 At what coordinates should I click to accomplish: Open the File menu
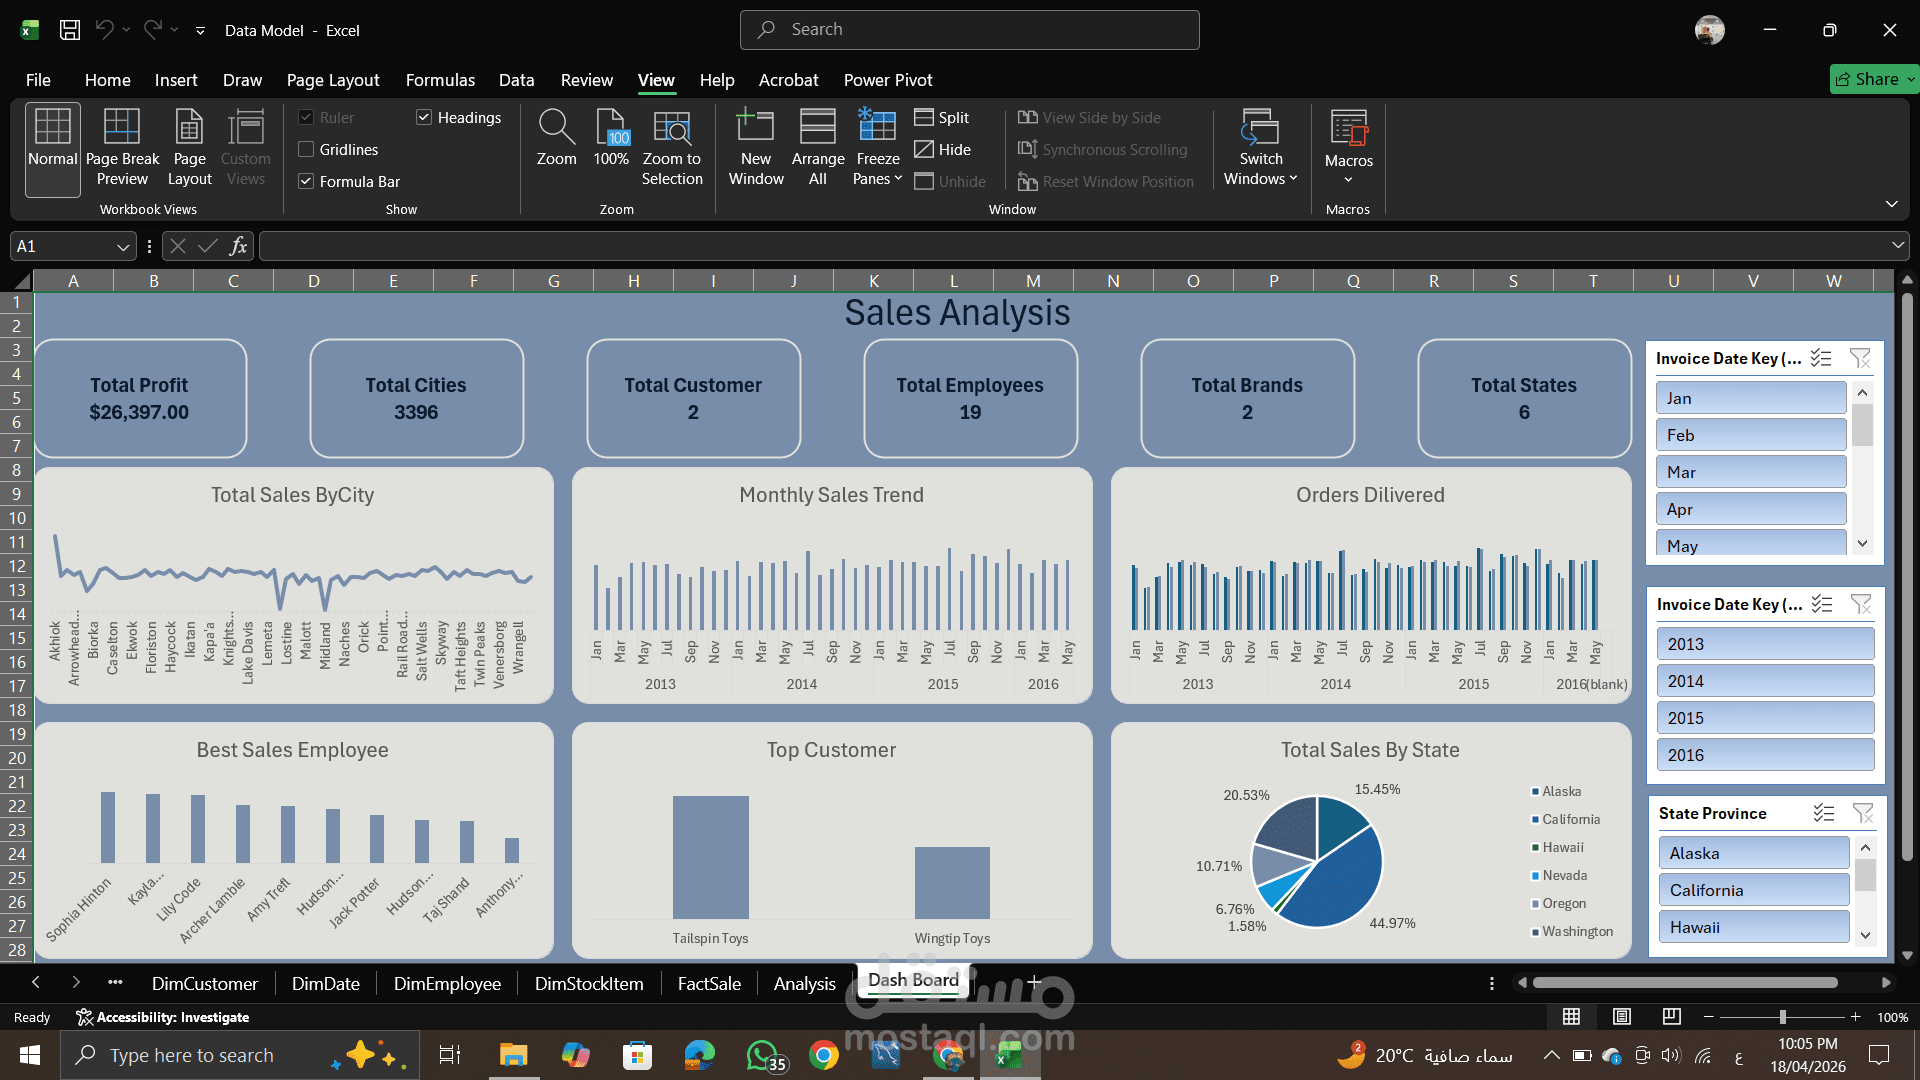click(38, 80)
